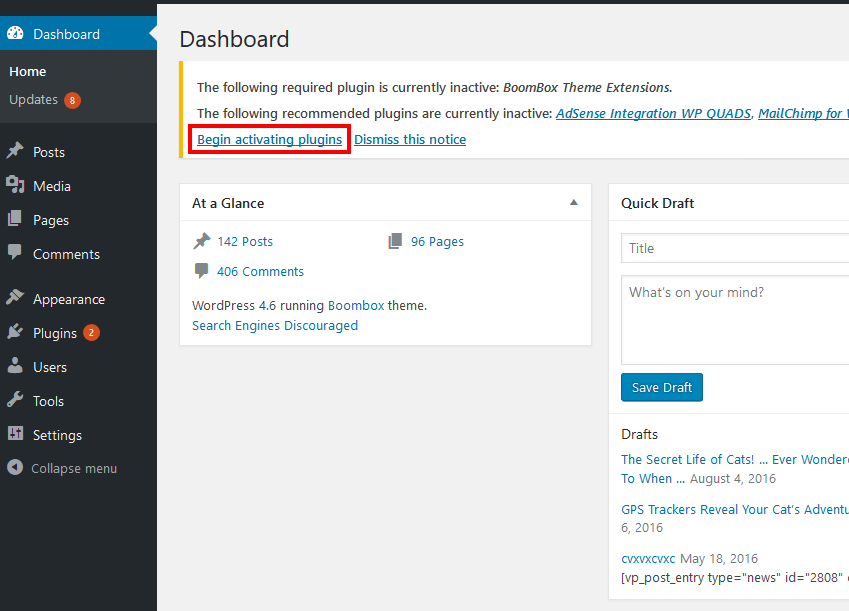Open the Tools menu
Viewport: 849px width, 611px height.
coord(48,401)
